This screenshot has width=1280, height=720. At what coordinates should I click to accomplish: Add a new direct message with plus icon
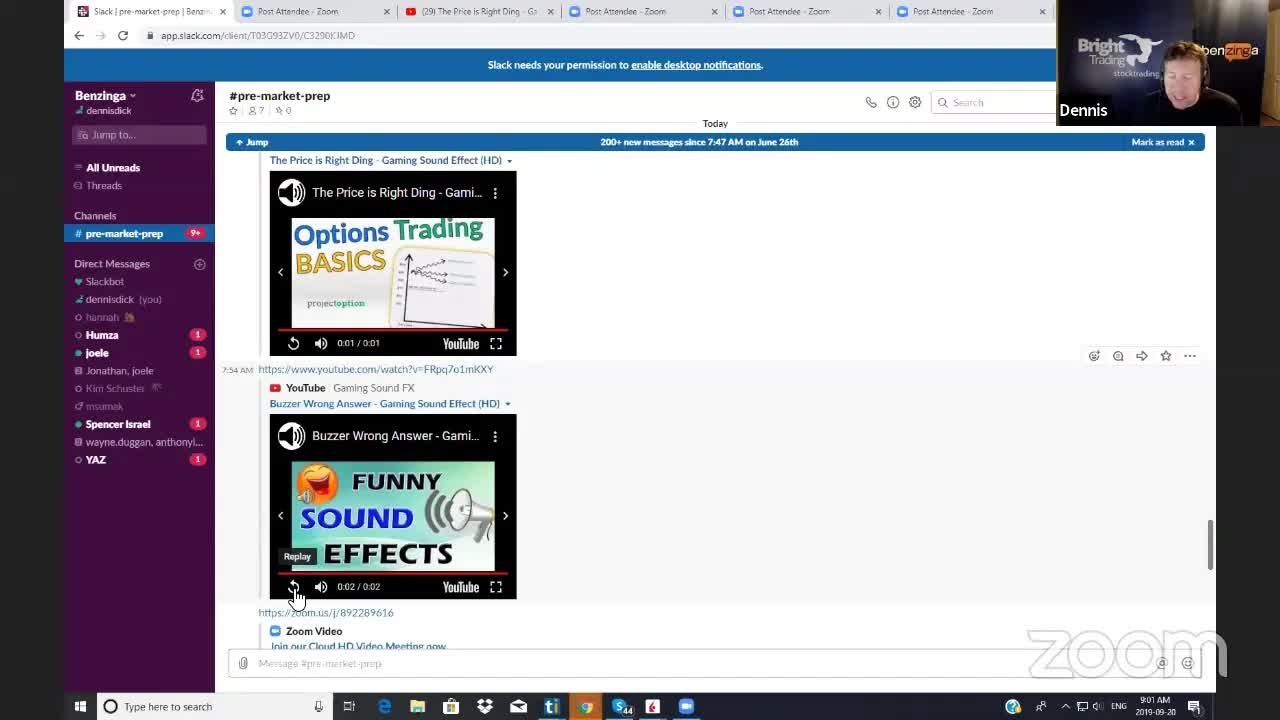coord(199,264)
